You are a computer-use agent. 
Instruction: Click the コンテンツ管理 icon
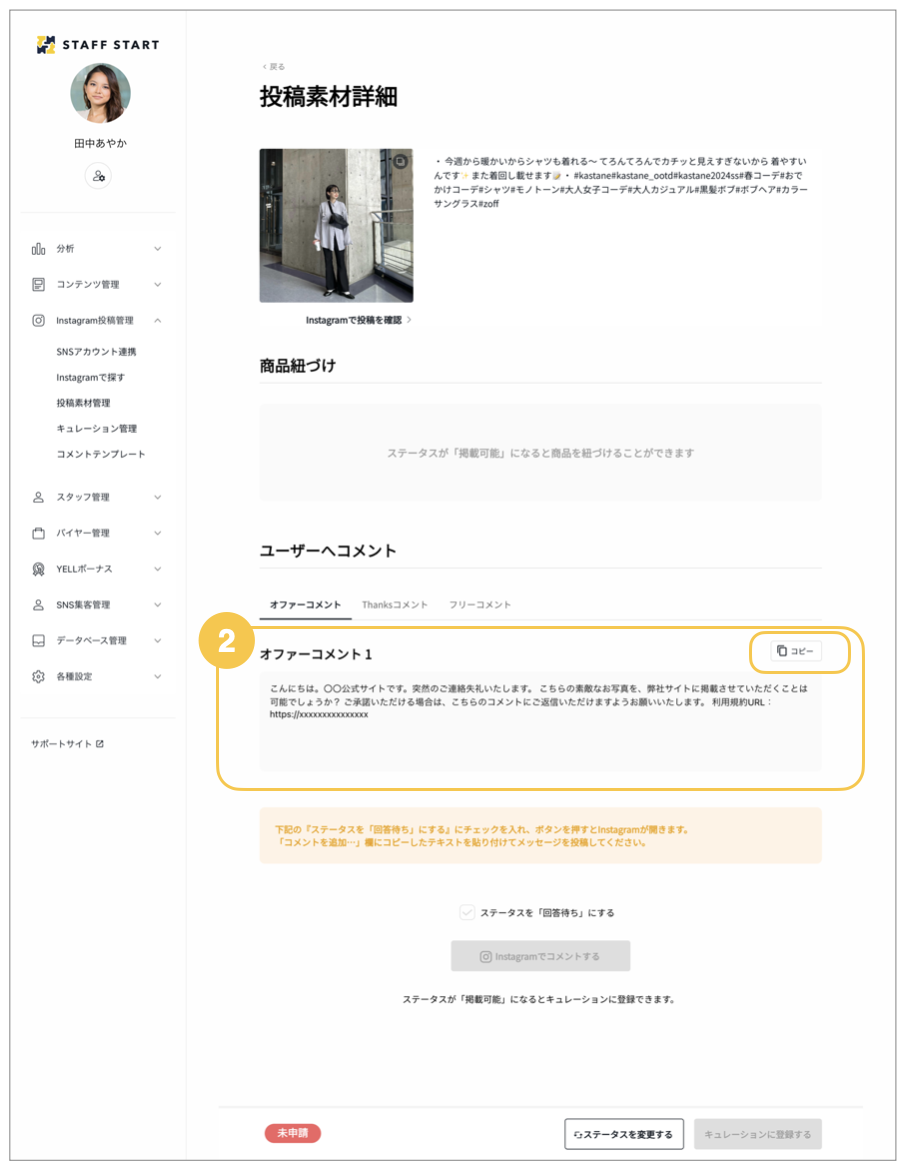[38, 284]
